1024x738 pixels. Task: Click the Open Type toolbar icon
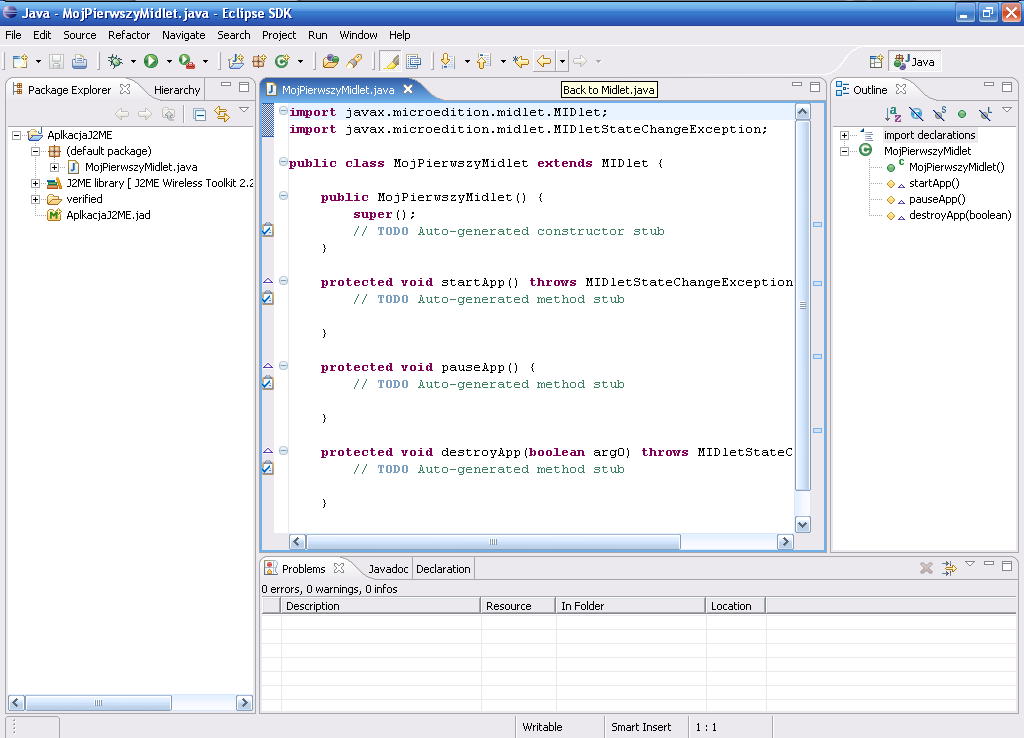(x=330, y=61)
